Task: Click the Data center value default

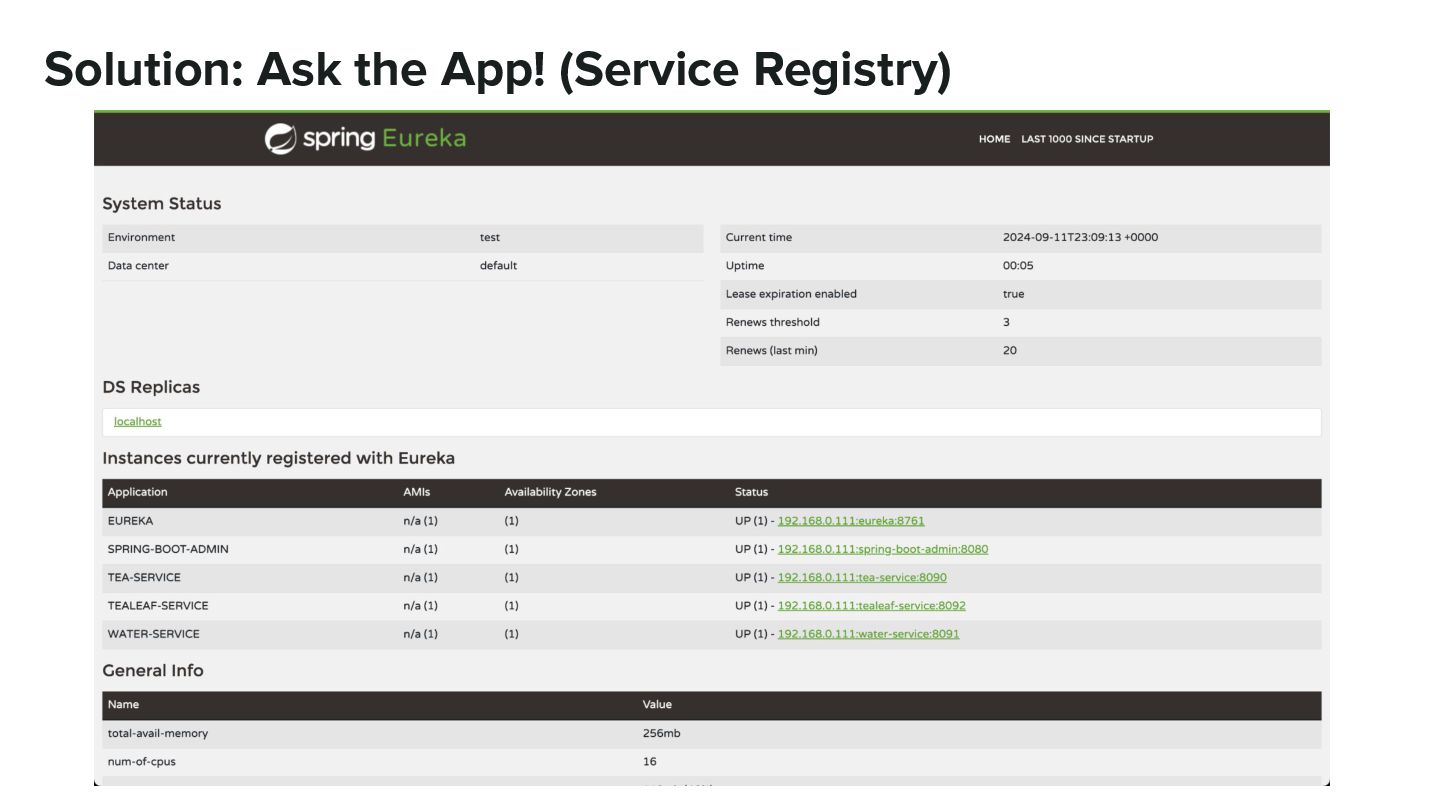Action: click(498, 265)
